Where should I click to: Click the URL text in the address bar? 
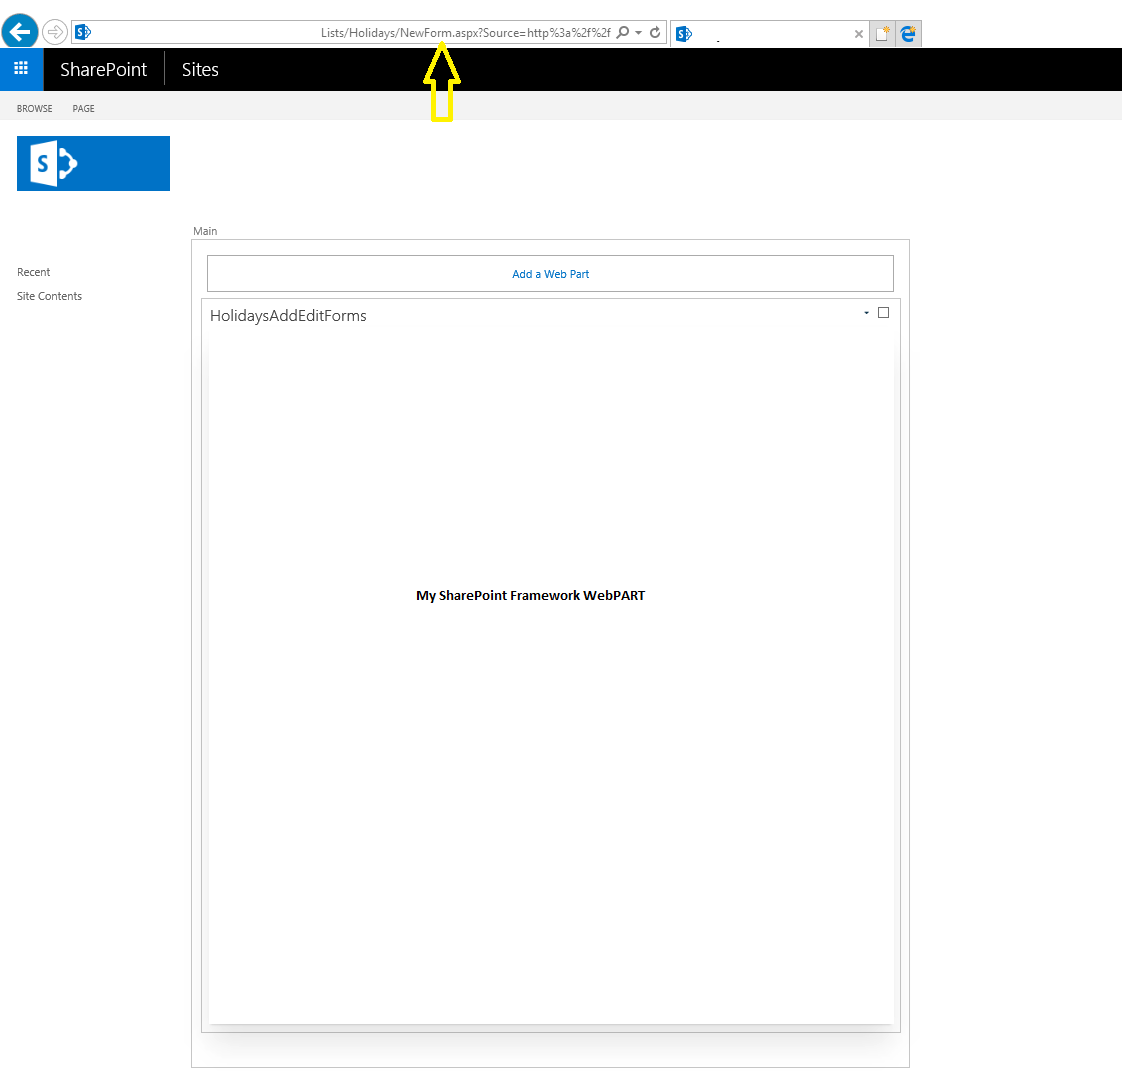pos(465,32)
